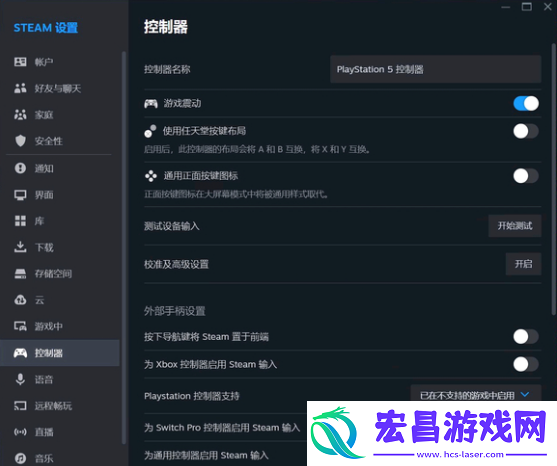
Task: Click the Controller (控制器) gamepad sidebar icon
Action: (20, 353)
